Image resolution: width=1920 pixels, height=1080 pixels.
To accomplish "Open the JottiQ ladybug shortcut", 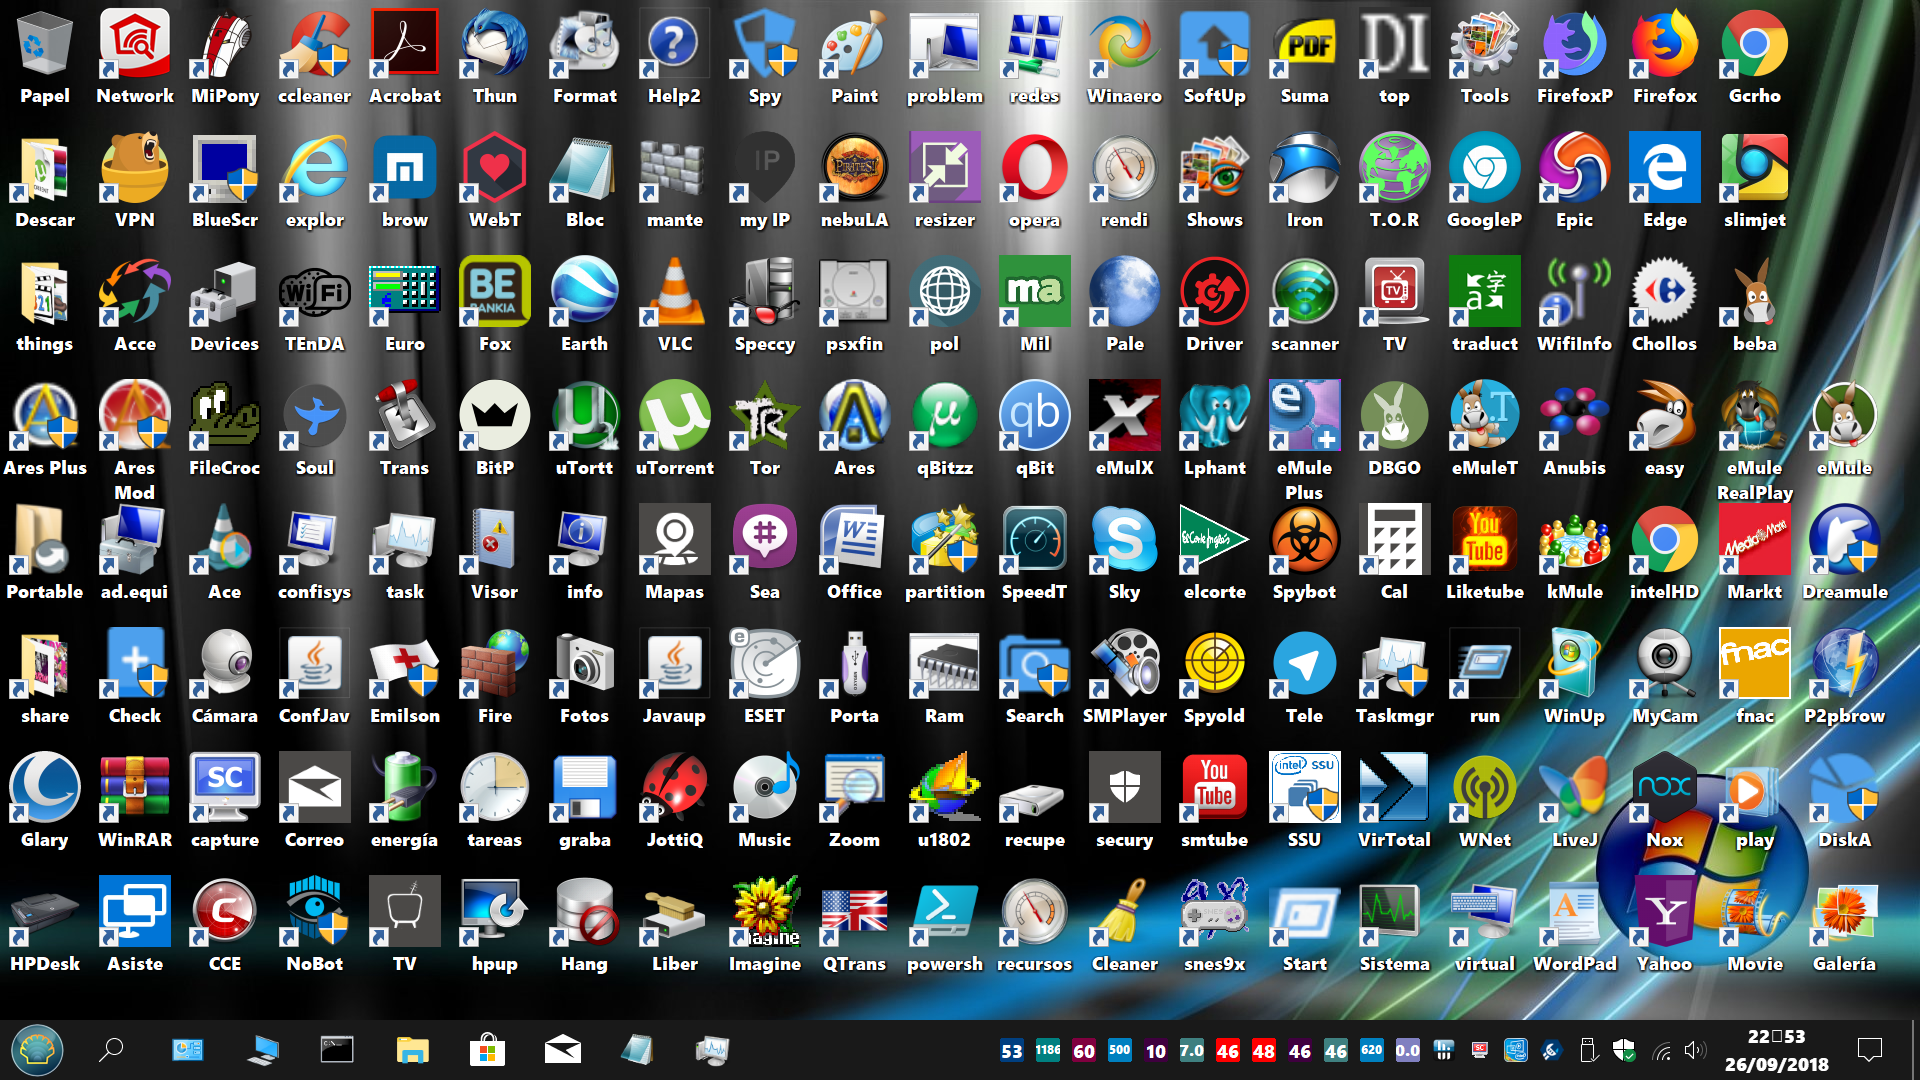I will point(675,801).
